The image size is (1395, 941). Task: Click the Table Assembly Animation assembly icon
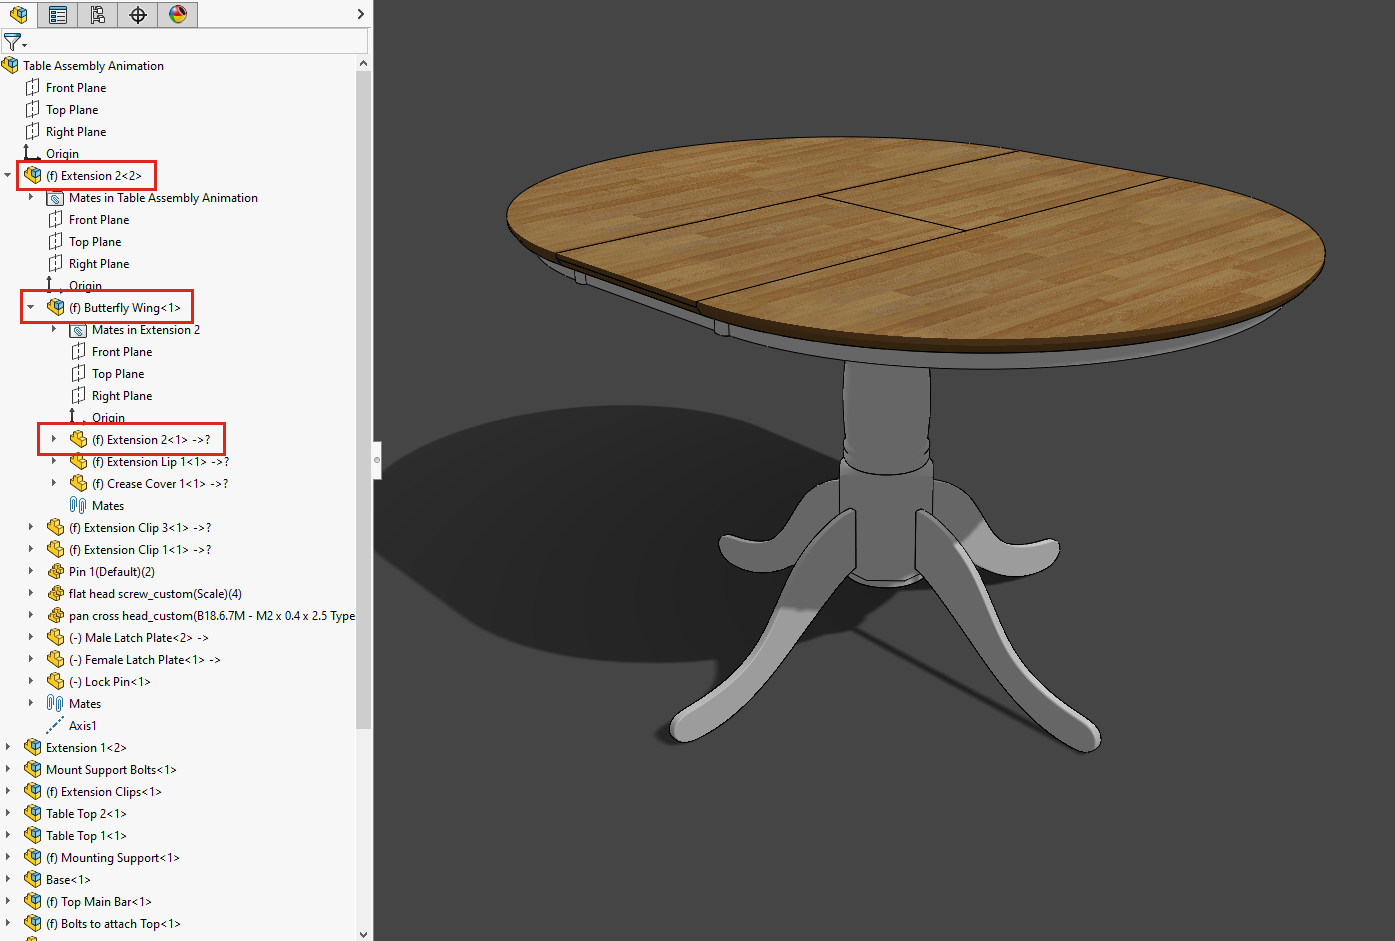point(10,65)
